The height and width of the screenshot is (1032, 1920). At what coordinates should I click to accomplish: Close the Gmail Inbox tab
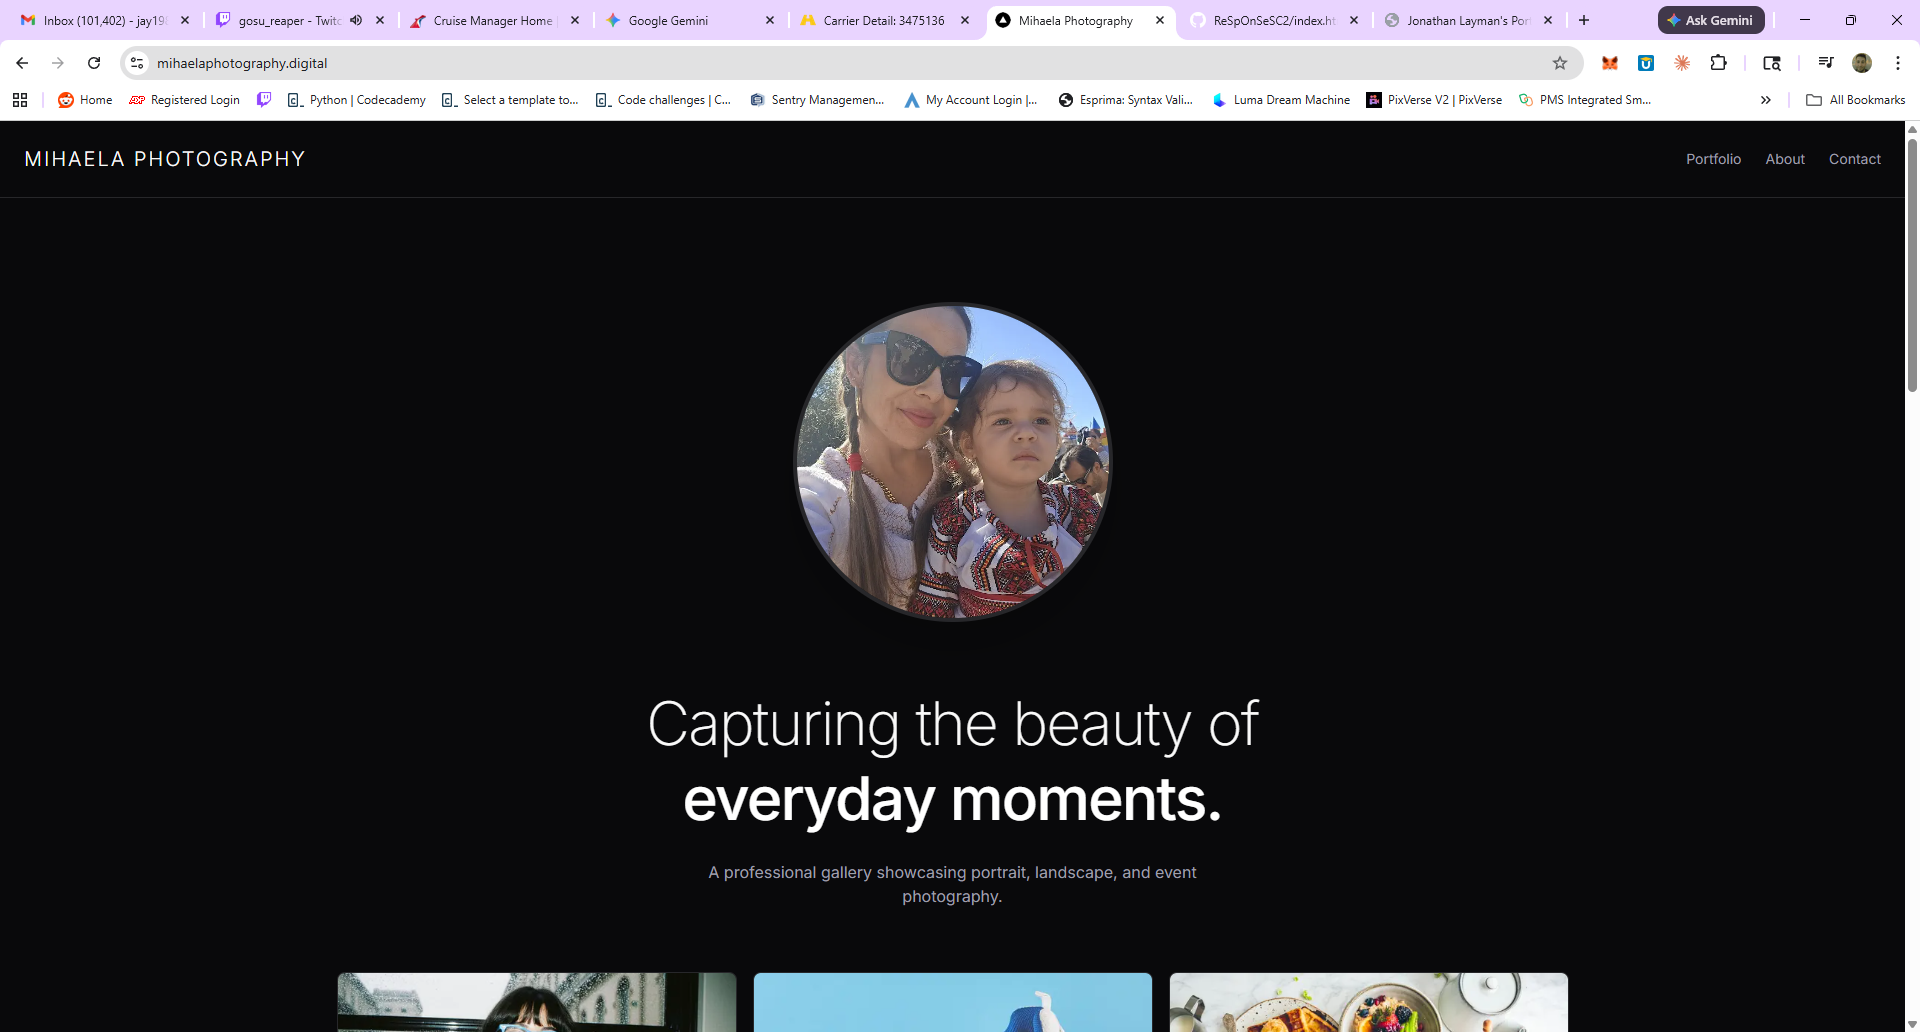coord(185,20)
